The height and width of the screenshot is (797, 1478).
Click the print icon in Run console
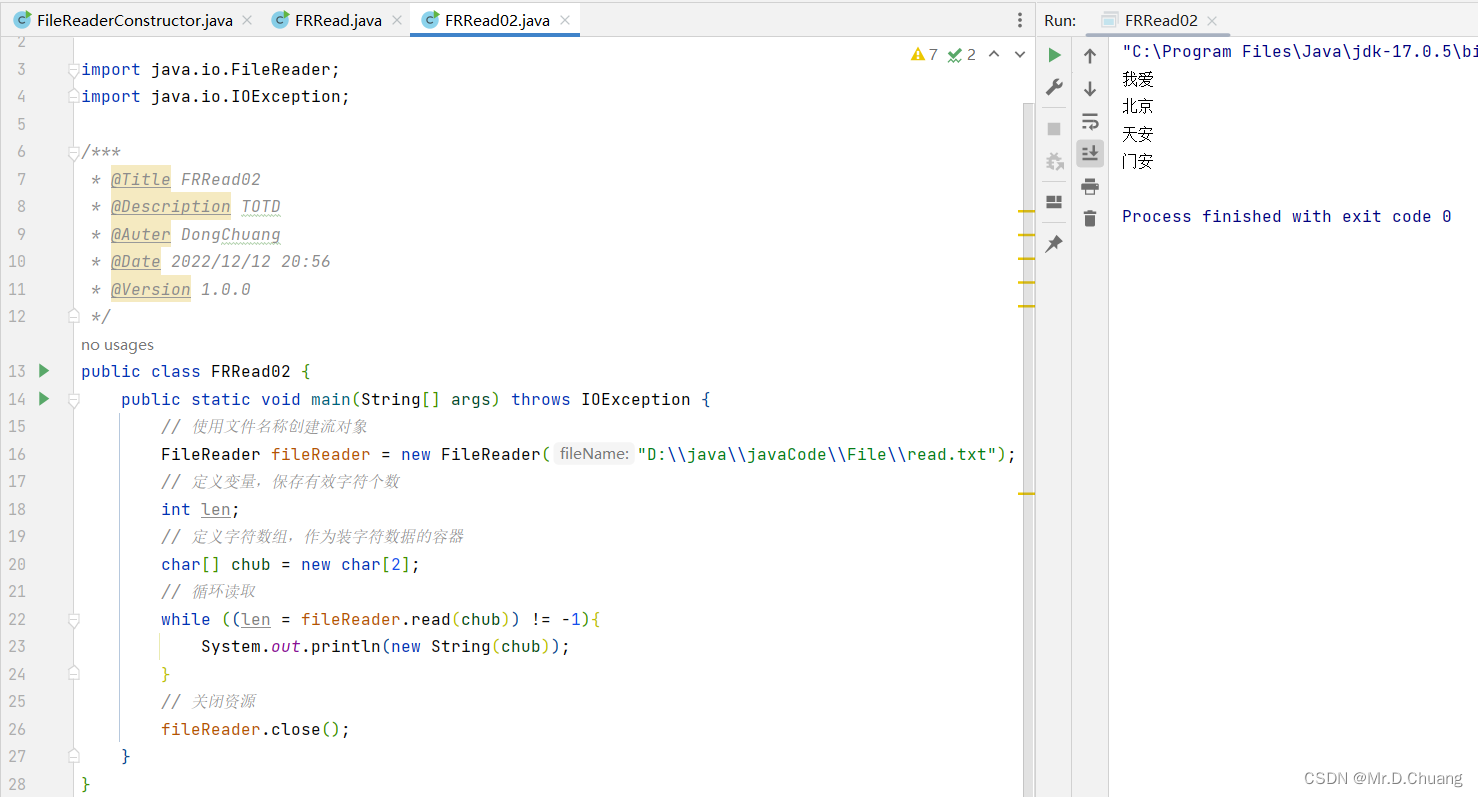pyautogui.click(x=1090, y=186)
